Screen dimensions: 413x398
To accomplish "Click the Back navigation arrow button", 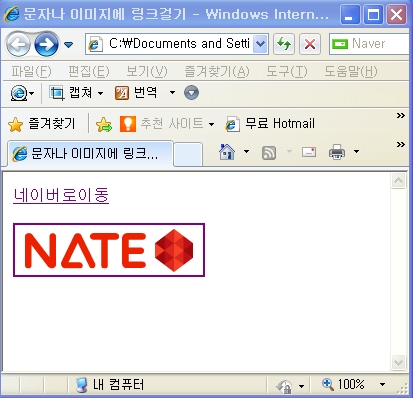I will pyautogui.click(x=18, y=44).
